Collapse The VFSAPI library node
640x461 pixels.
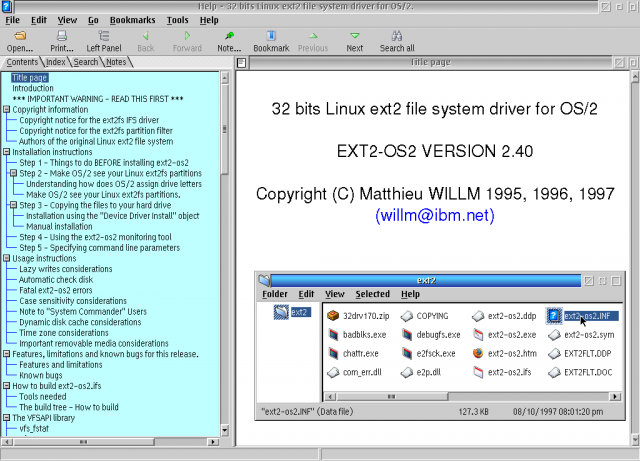point(6,417)
